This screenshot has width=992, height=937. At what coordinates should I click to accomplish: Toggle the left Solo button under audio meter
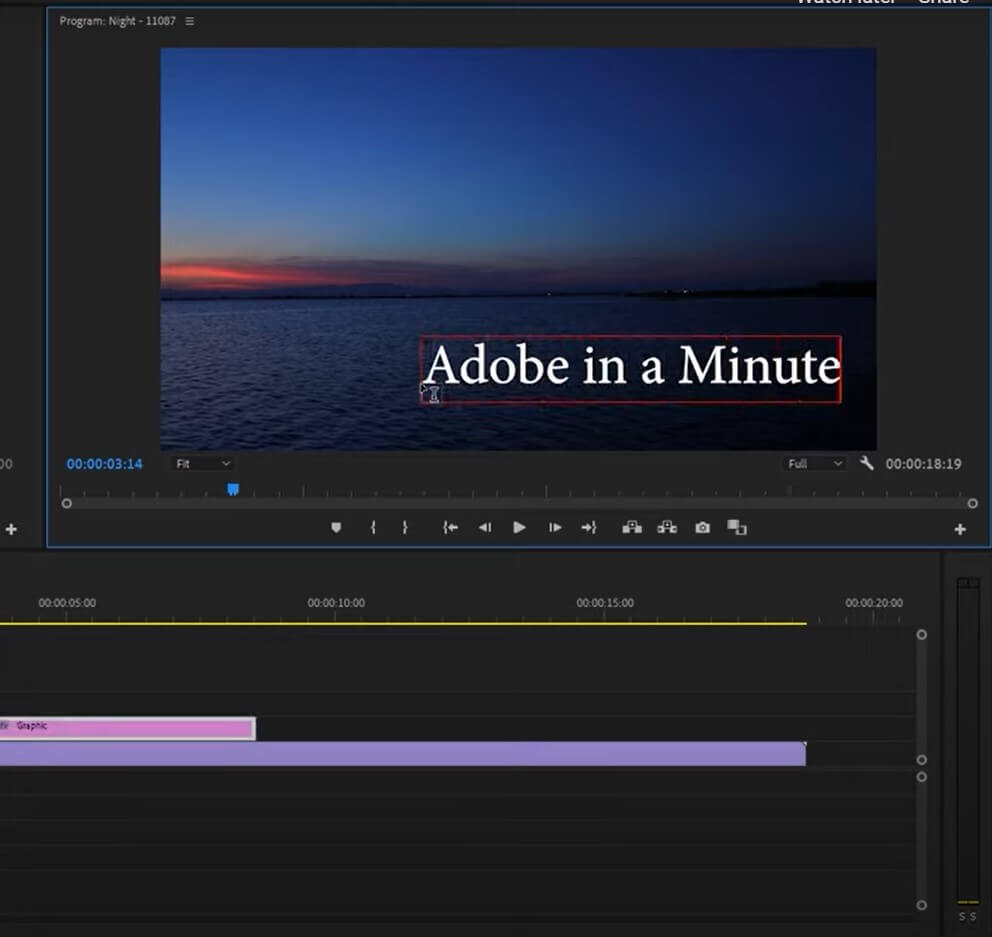click(x=962, y=917)
